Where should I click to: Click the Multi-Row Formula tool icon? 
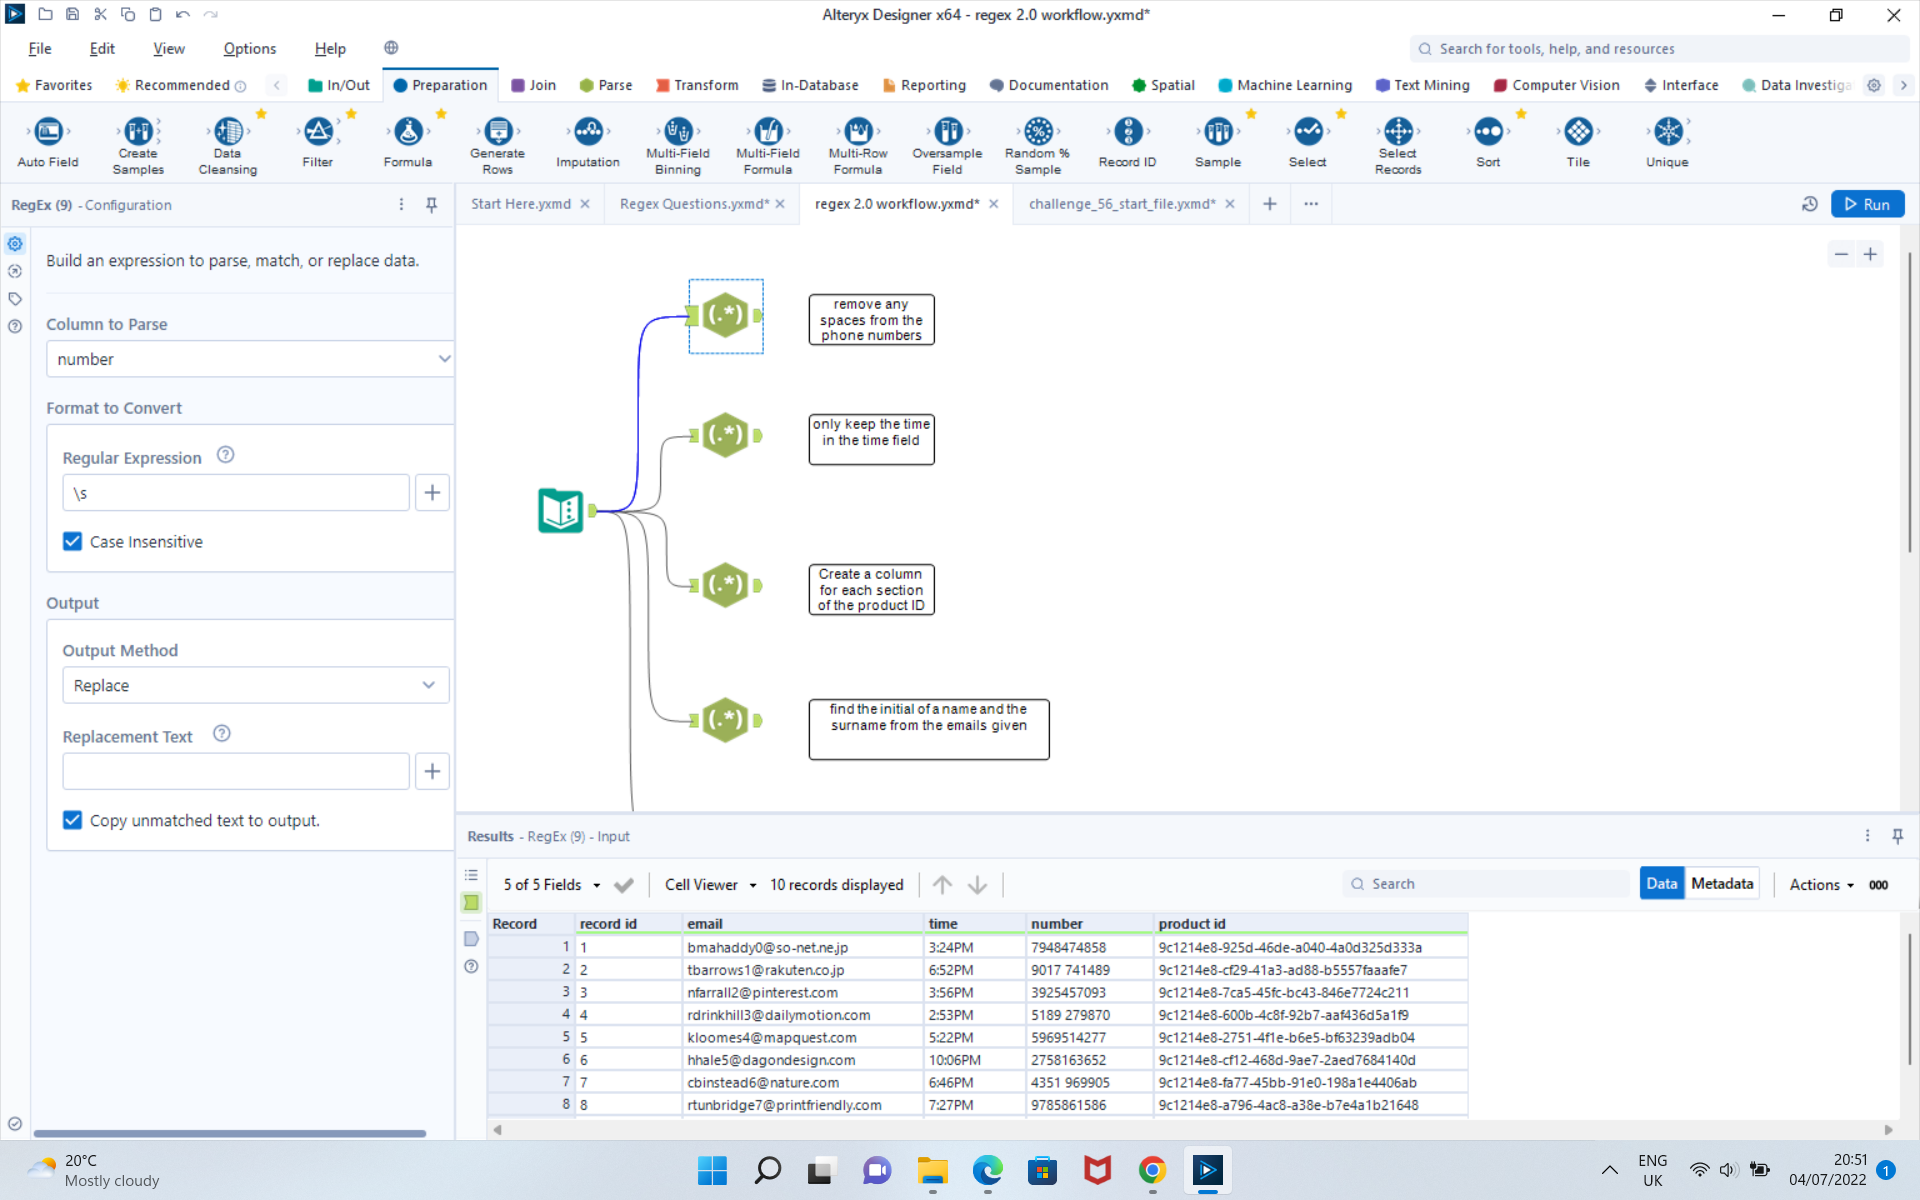(858, 132)
